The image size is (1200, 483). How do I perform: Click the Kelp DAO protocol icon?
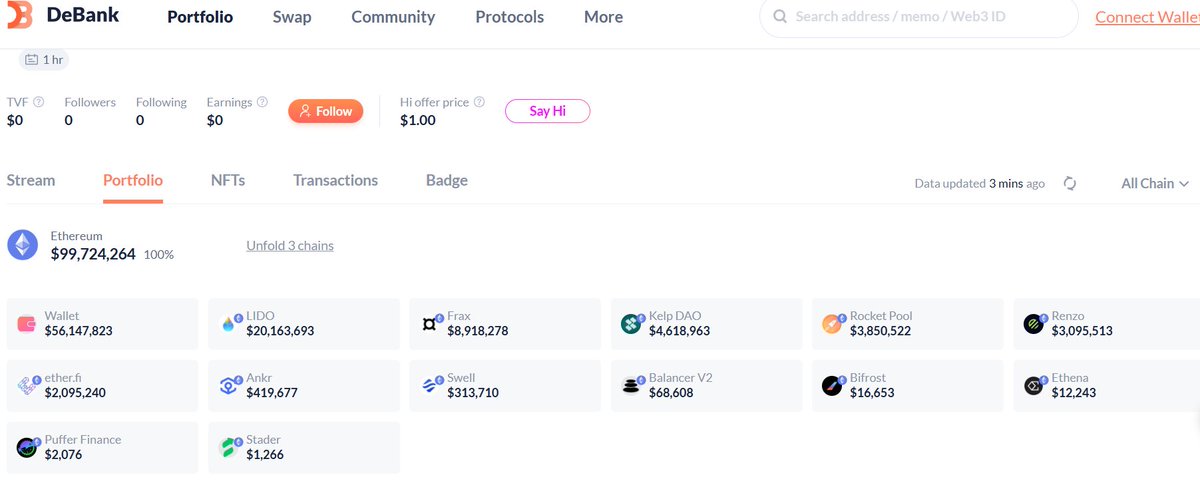[631, 324]
